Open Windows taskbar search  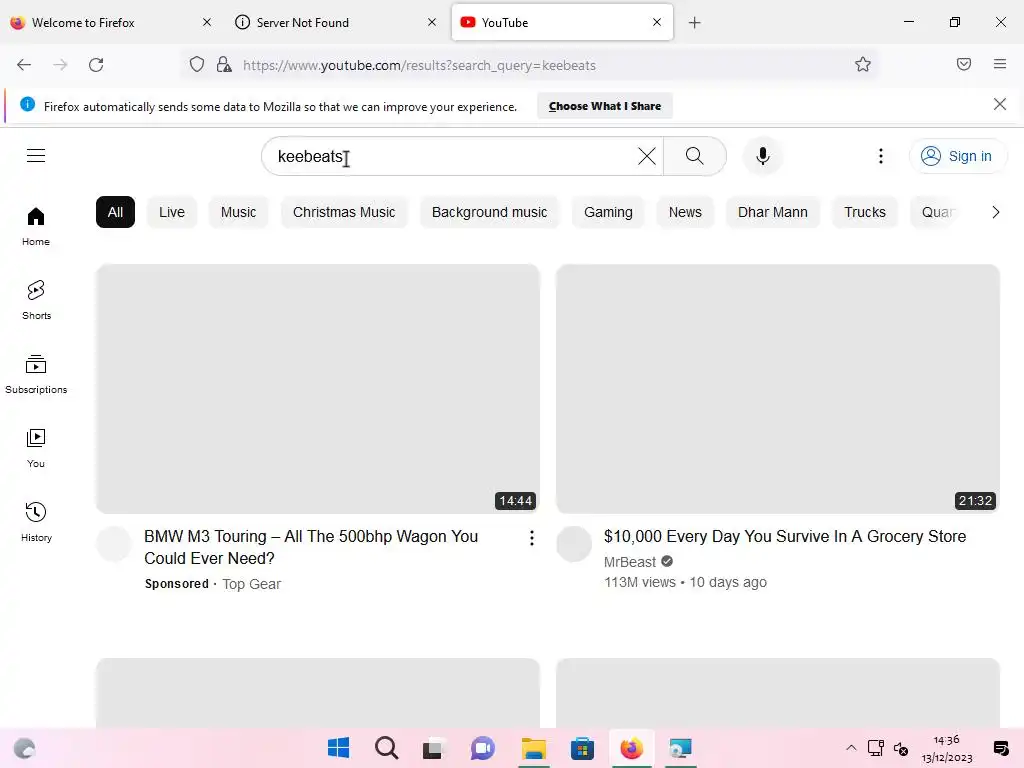tap(387, 748)
